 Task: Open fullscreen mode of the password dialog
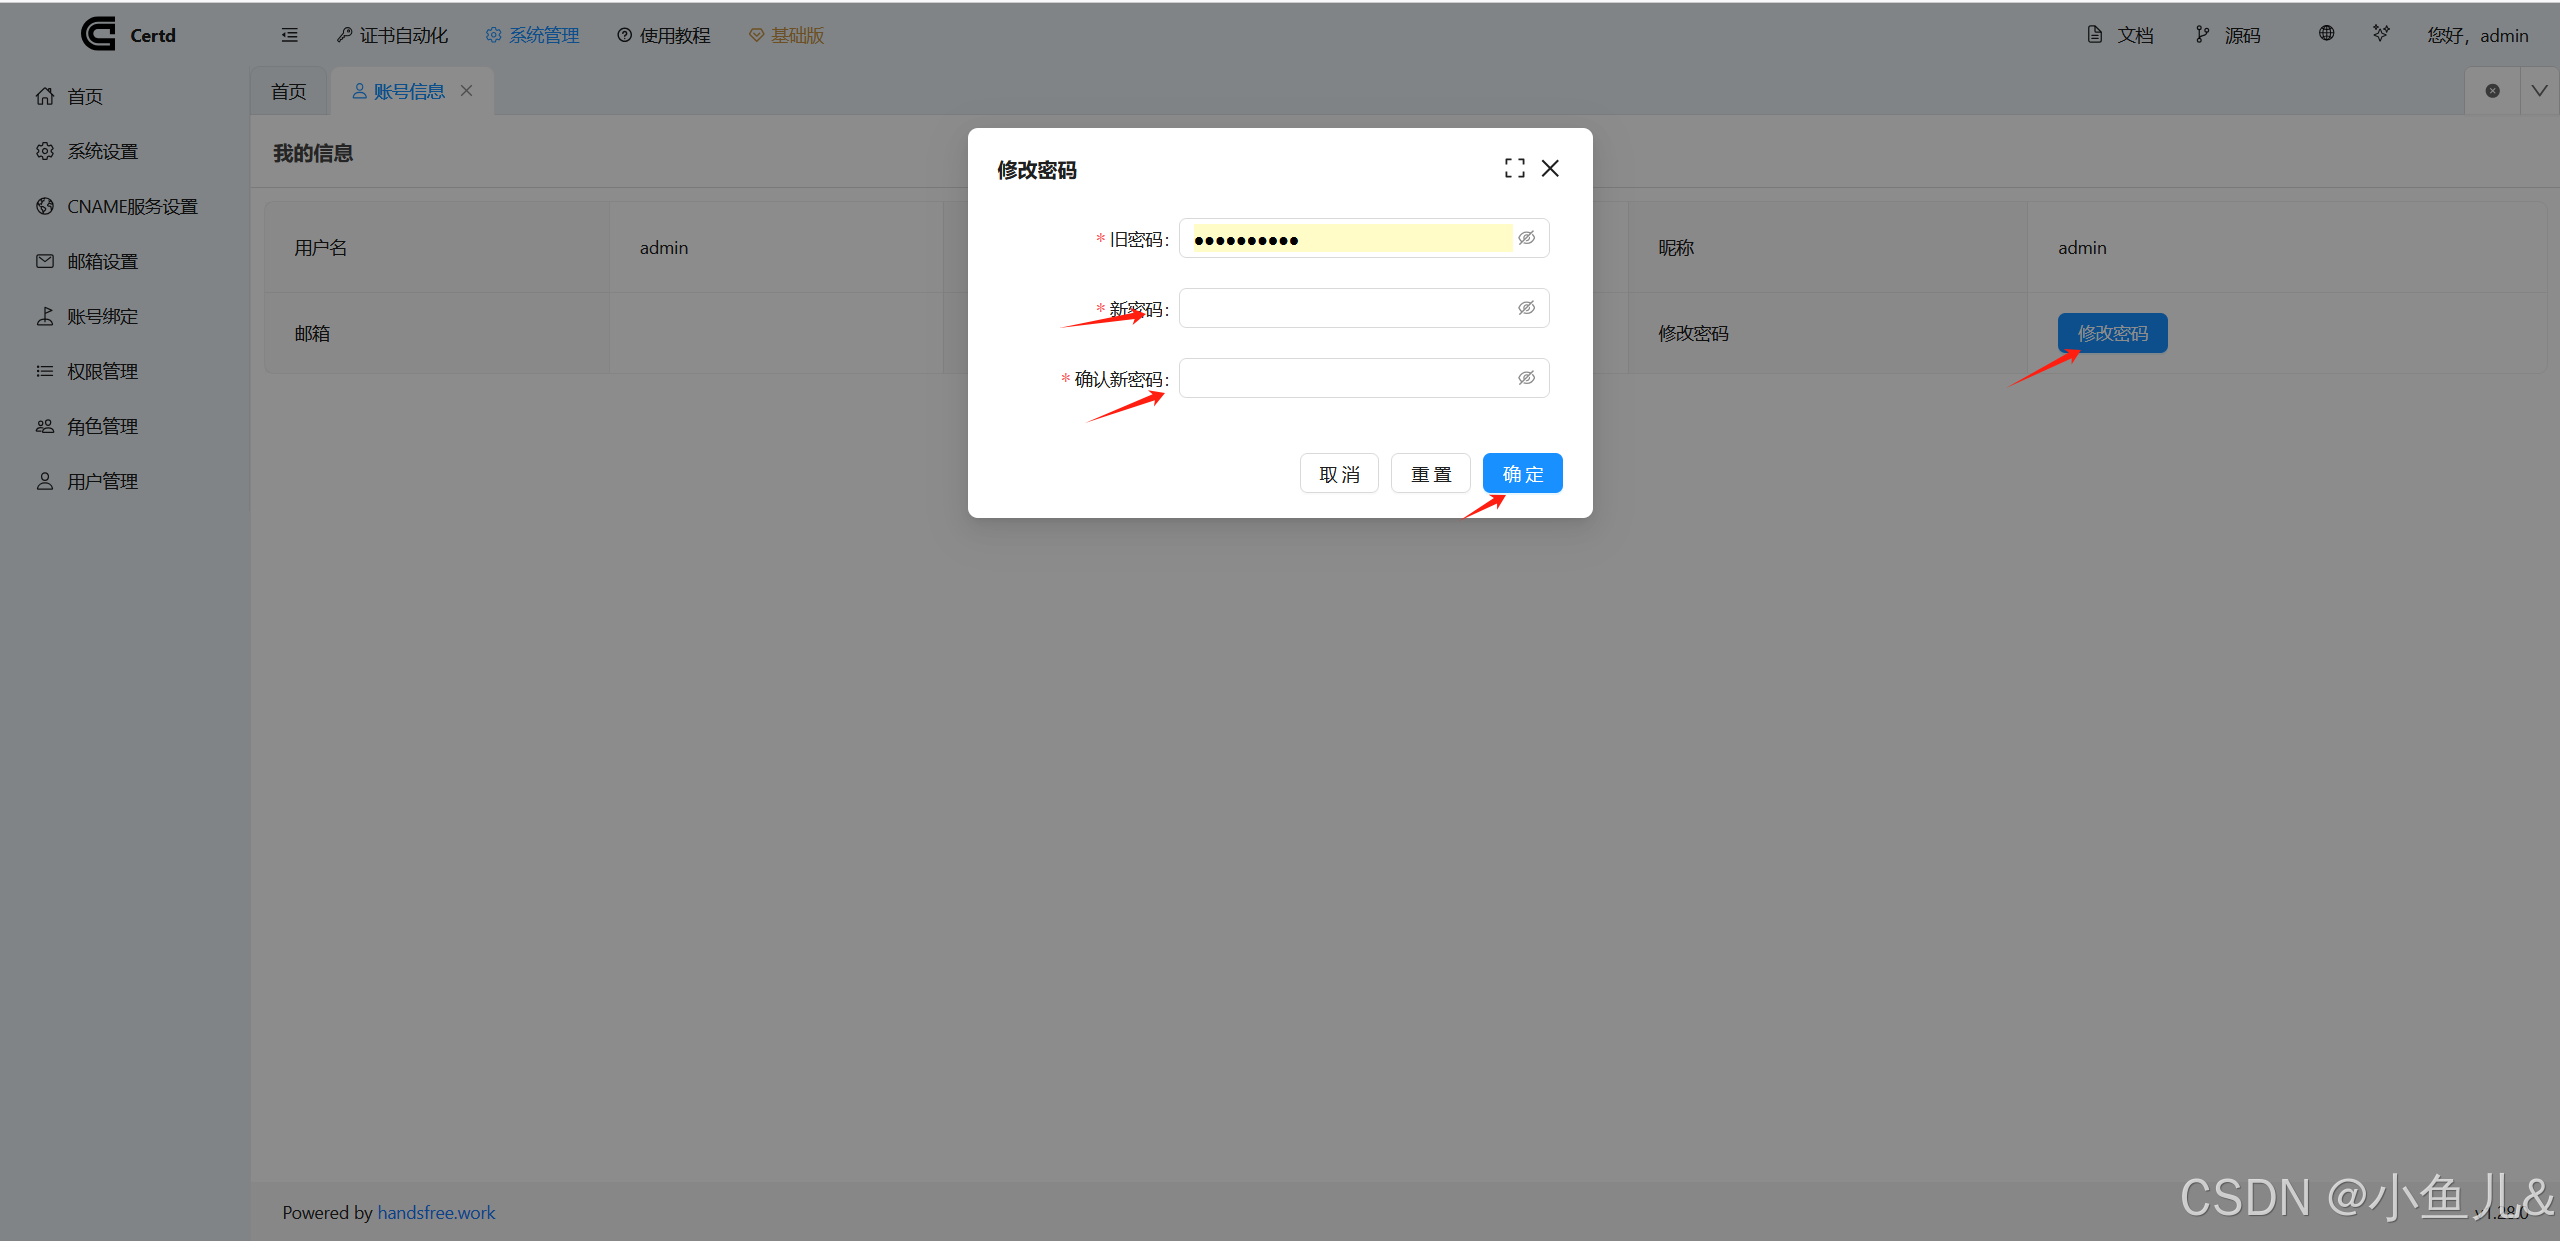1514,168
